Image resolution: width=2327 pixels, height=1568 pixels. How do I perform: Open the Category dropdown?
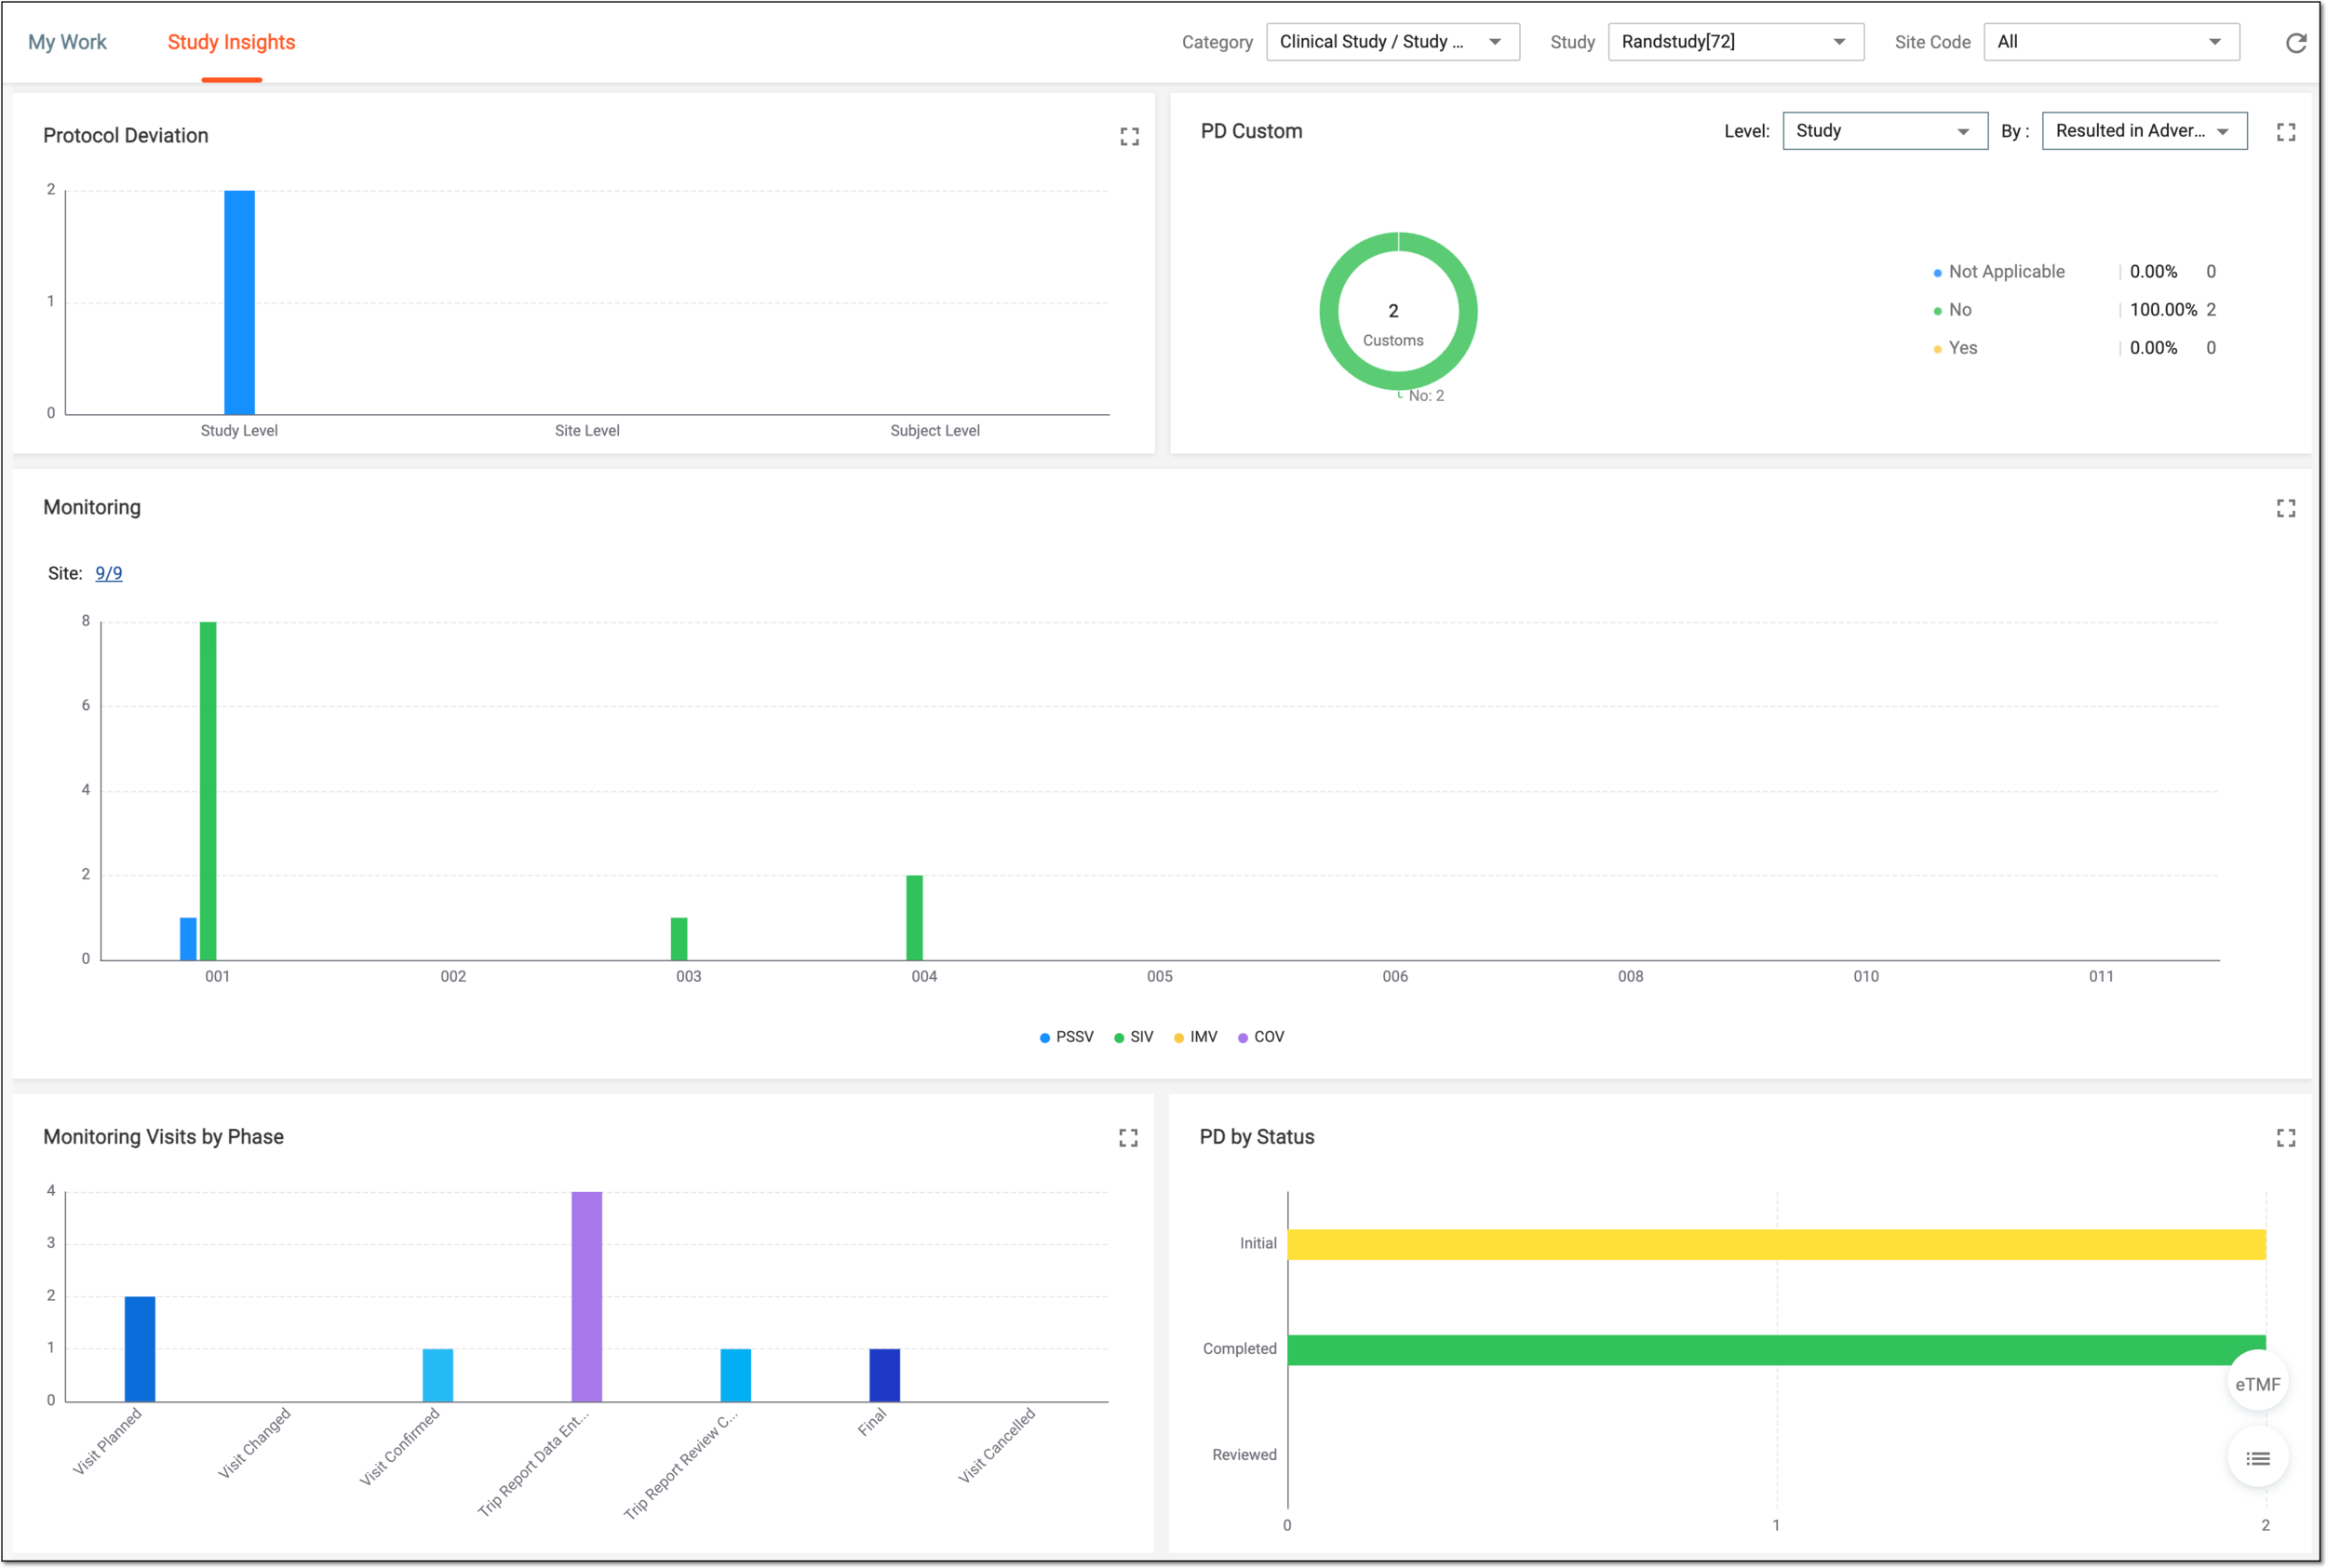(x=1392, y=42)
